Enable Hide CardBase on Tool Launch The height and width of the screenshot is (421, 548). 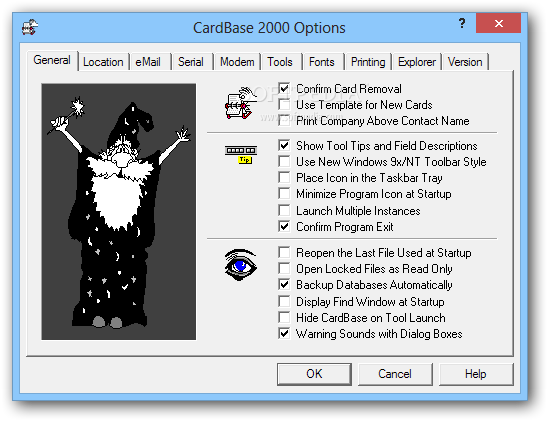(x=284, y=317)
